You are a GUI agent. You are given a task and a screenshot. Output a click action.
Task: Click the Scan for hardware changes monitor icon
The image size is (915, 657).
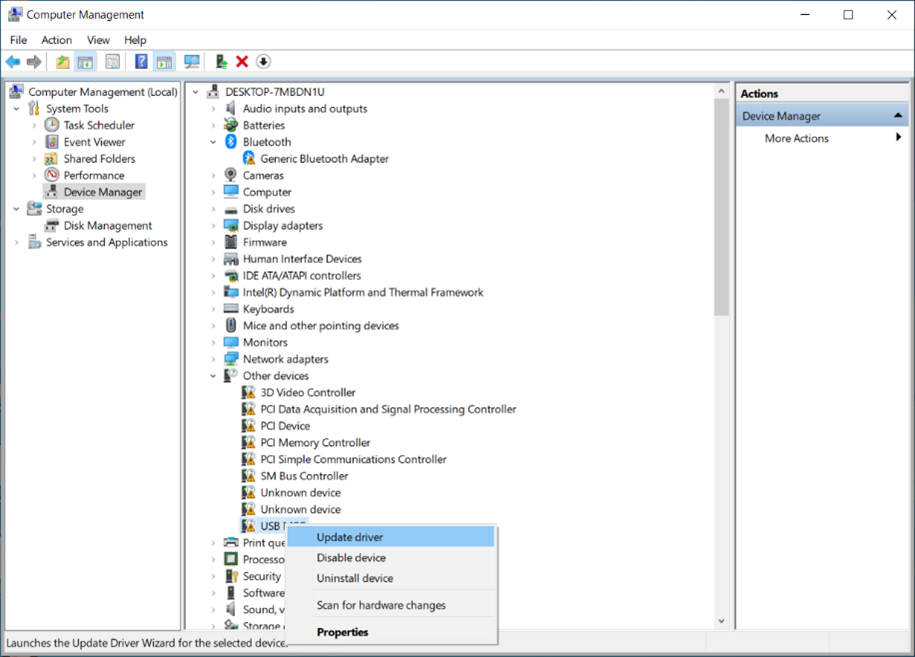191,61
